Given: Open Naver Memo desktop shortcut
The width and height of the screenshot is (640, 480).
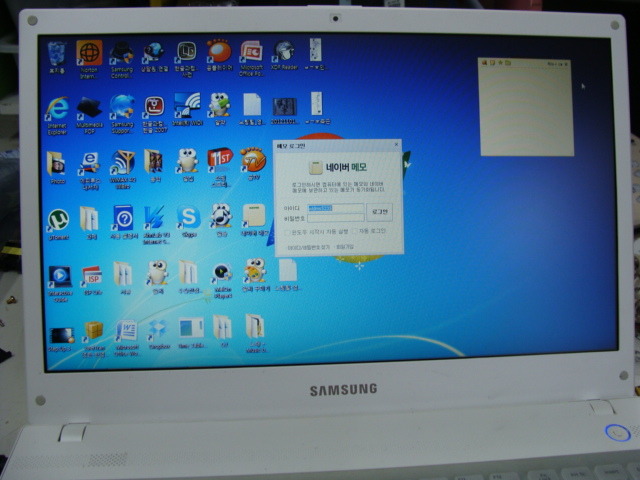Looking at the screenshot, I should [x=254, y=220].
